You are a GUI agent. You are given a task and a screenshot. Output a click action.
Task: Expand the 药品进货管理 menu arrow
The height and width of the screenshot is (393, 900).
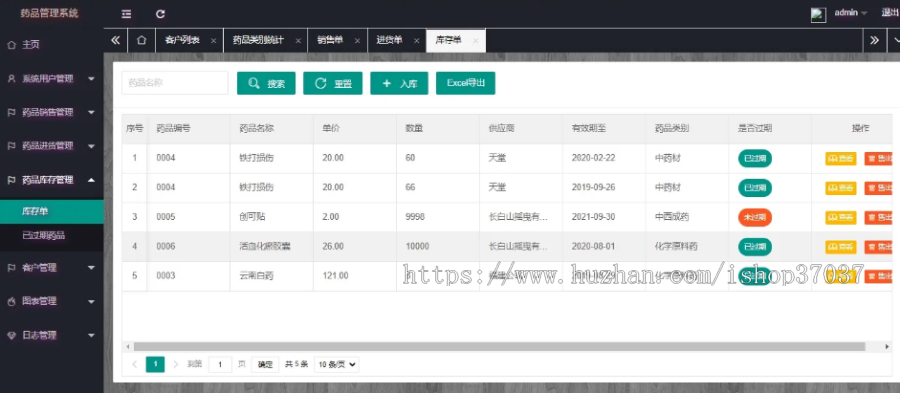pyautogui.click(x=92, y=146)
